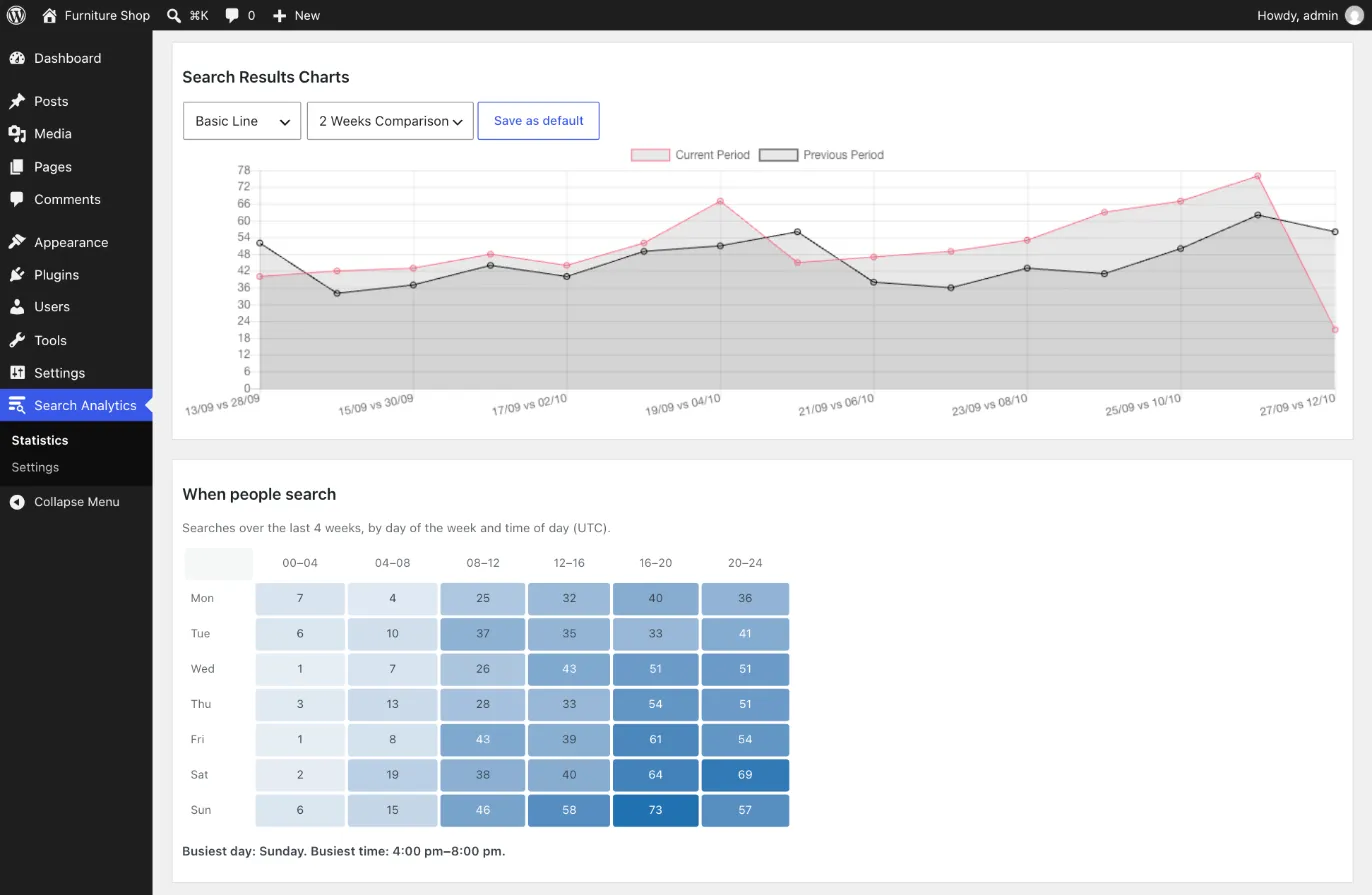Open Settings under Search Analytics
Screen dimensions: 1372x895
35,467
